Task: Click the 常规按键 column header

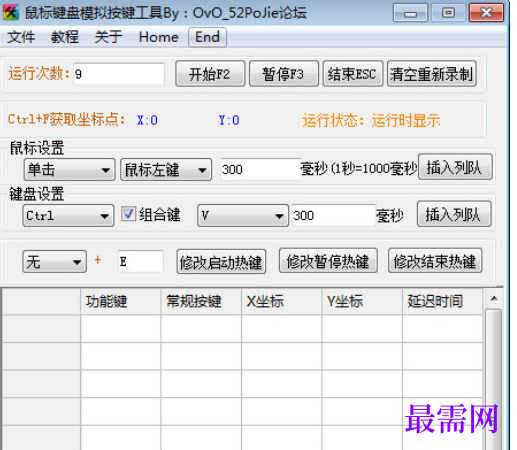Action: pos(201,301)
